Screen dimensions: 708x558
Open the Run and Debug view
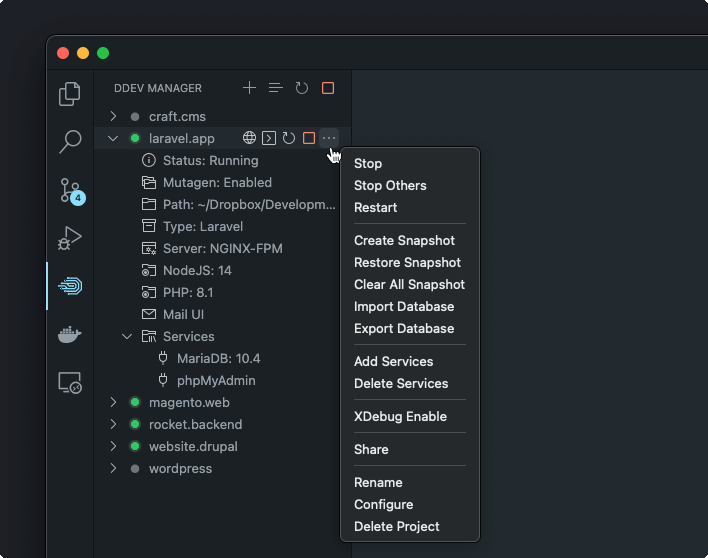tap(70, 238)
